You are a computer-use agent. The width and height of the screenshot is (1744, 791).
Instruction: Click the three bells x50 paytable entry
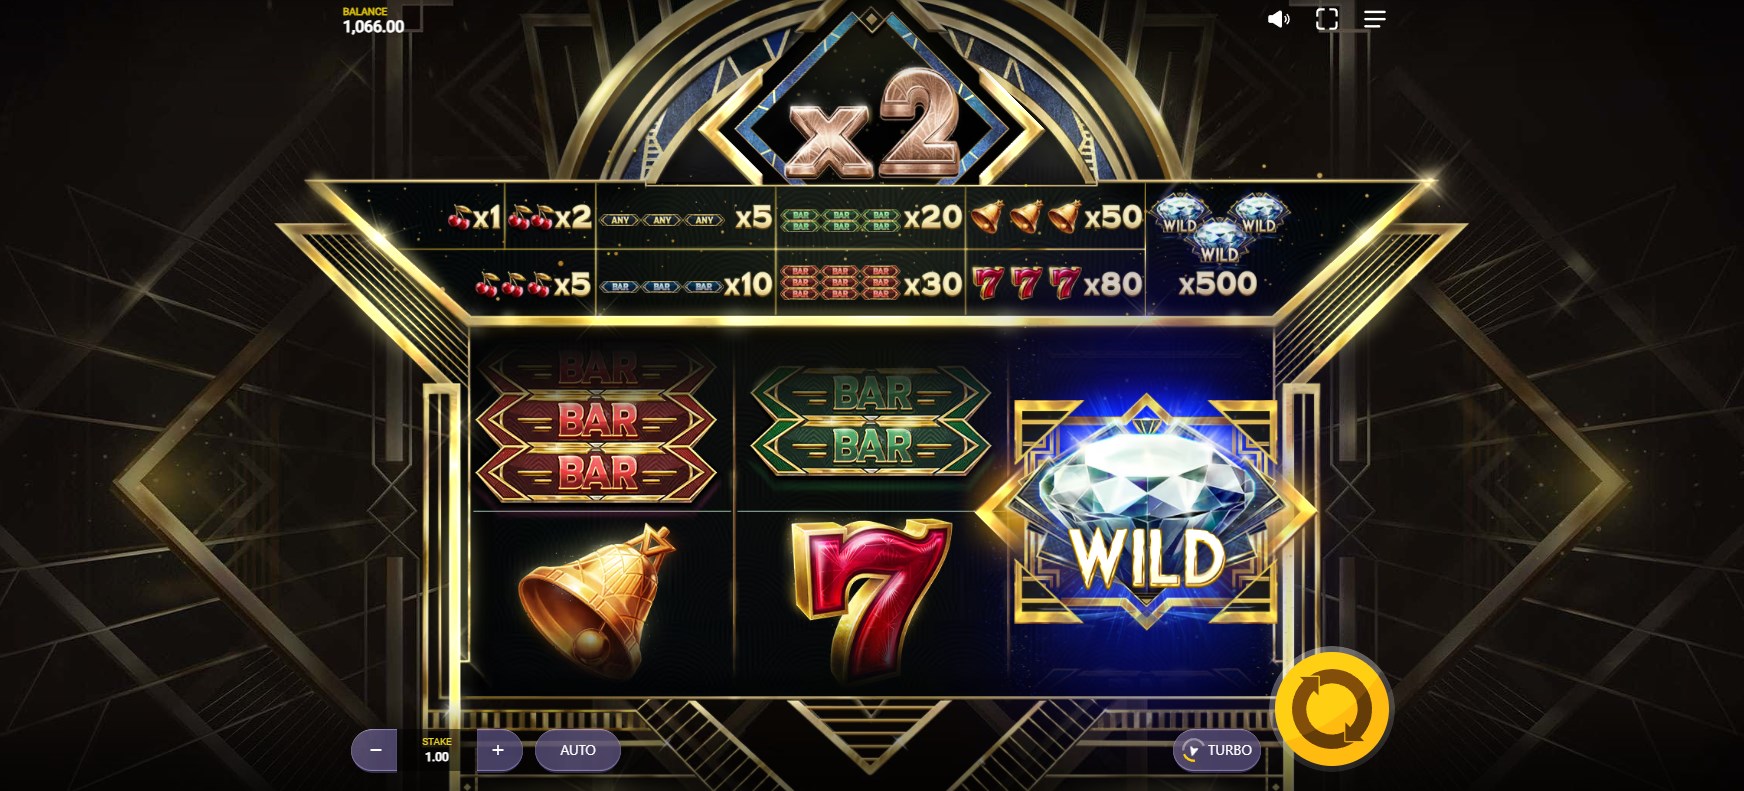(x=1056, y=216)
